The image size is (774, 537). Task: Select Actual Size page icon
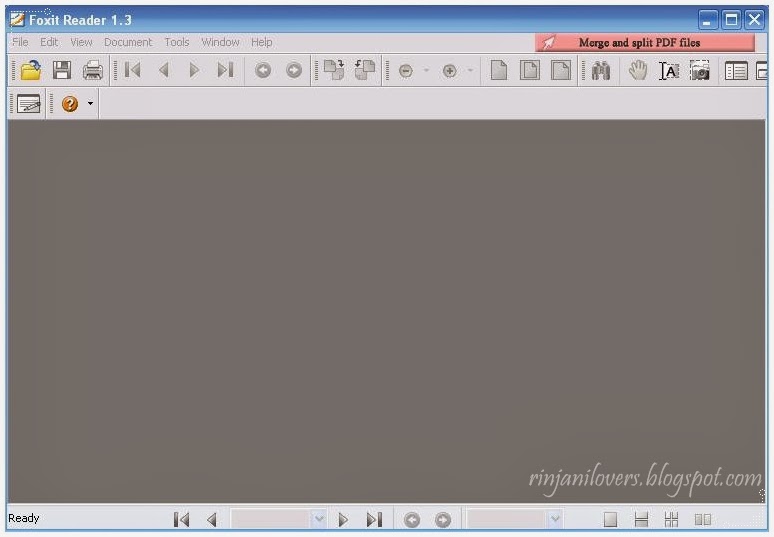(x=499, y=70)
